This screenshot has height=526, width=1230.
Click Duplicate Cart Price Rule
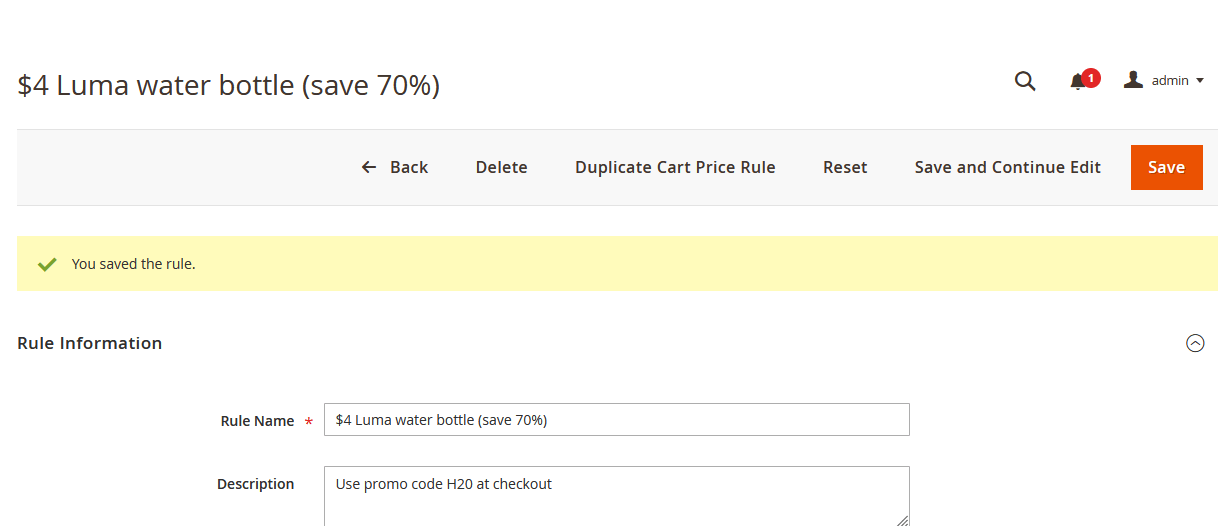coord(675,167)
